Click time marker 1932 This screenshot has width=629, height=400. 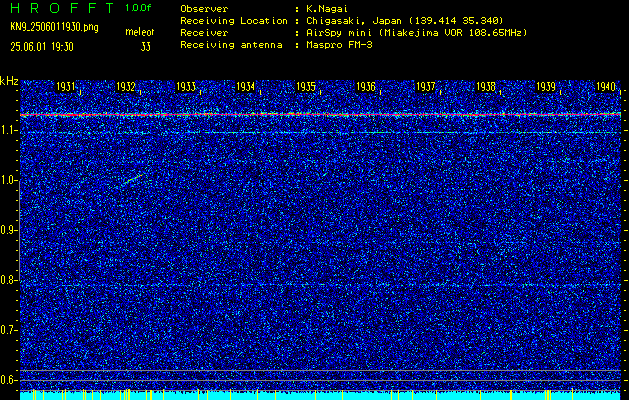[x=126, y=87]
